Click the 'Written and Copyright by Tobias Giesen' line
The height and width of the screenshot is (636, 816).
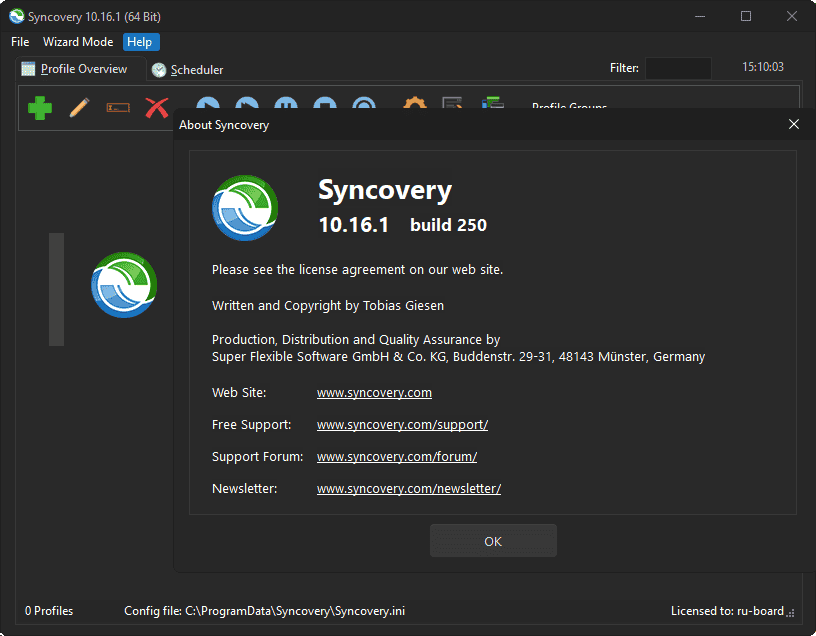(328, 306)
